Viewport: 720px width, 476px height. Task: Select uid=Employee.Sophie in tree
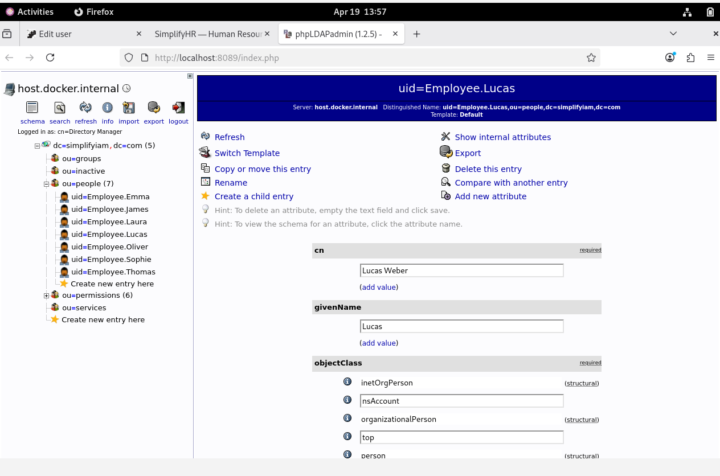[111, 259]
